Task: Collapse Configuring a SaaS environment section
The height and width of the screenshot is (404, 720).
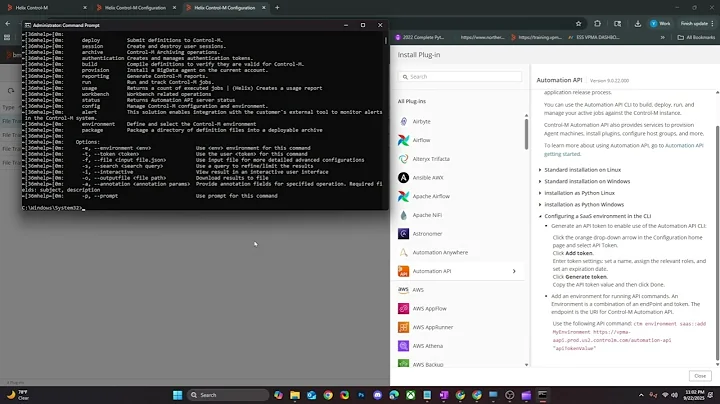Action: point(595,216)
